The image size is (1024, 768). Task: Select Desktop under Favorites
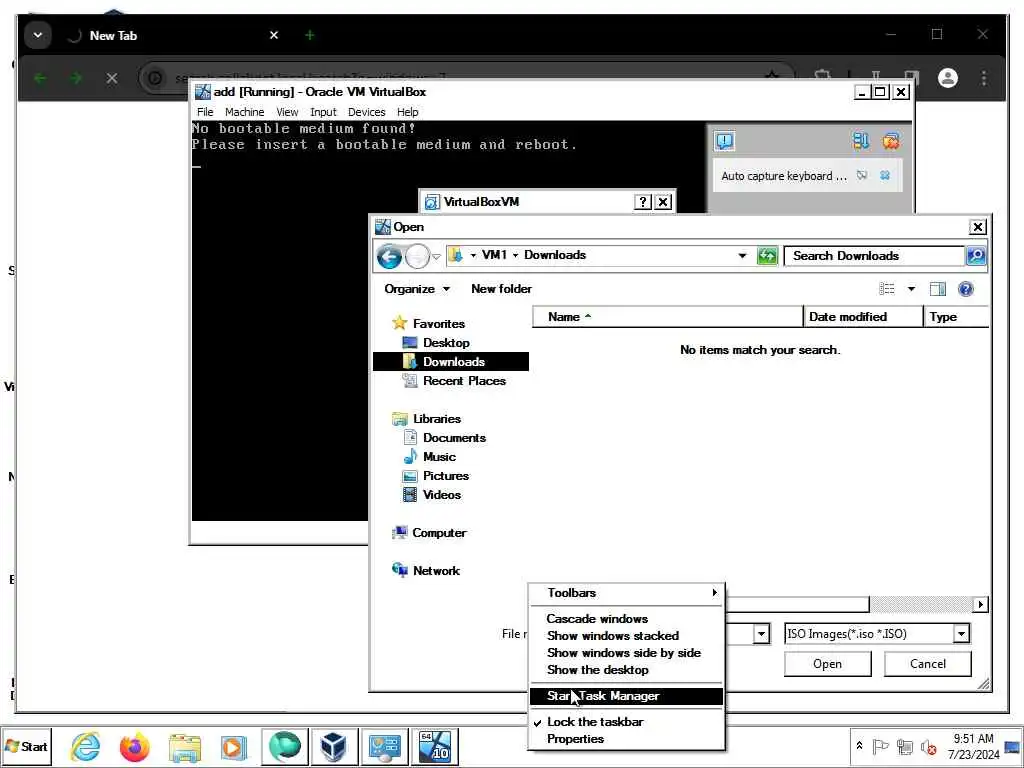(445, 343)
